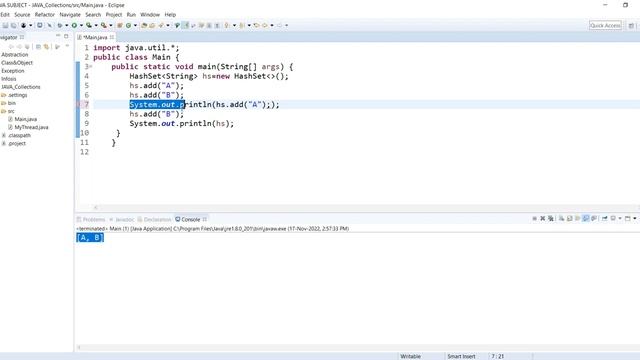The image size is (640, 360).
Task: Open the Help menu
Action: pyautogui.click(x=170, y=15)
